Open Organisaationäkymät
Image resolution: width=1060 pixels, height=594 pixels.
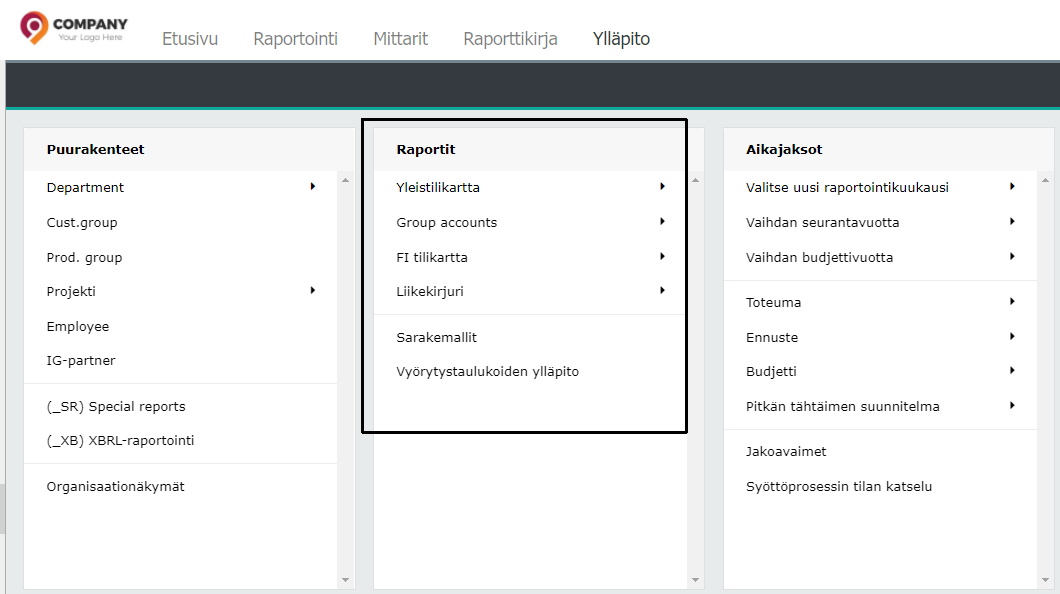pos(115,487)
